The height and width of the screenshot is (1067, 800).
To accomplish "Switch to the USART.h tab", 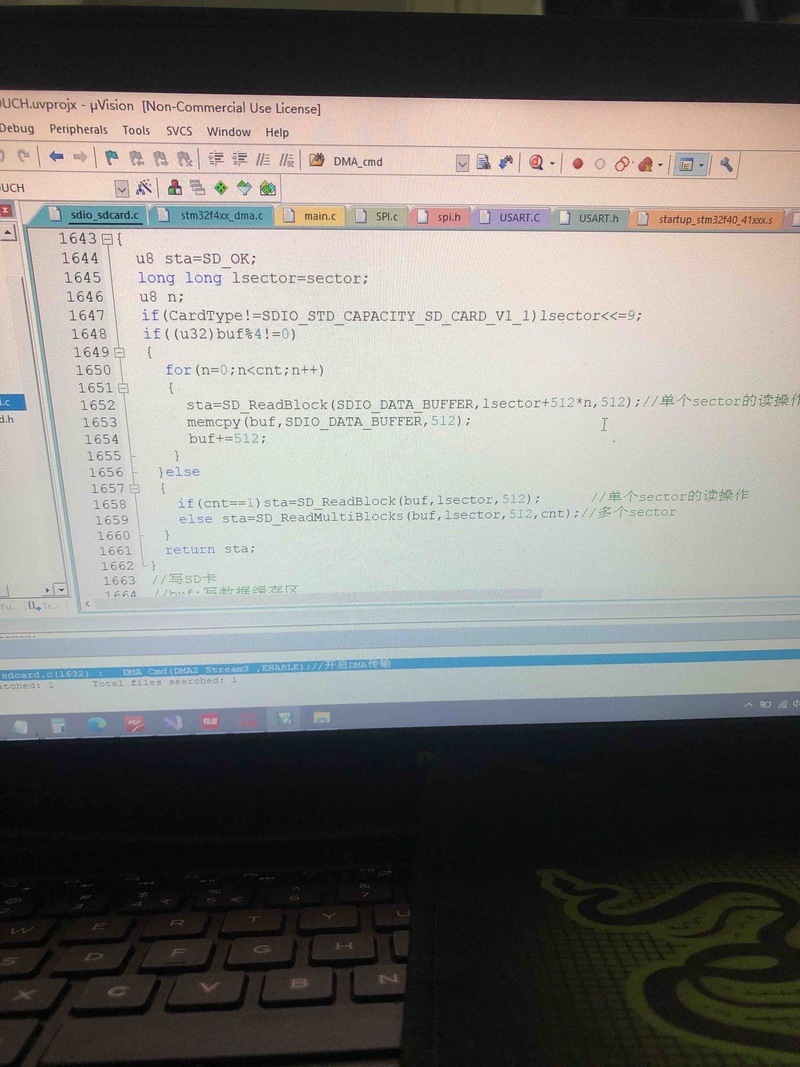I will 590,218.
